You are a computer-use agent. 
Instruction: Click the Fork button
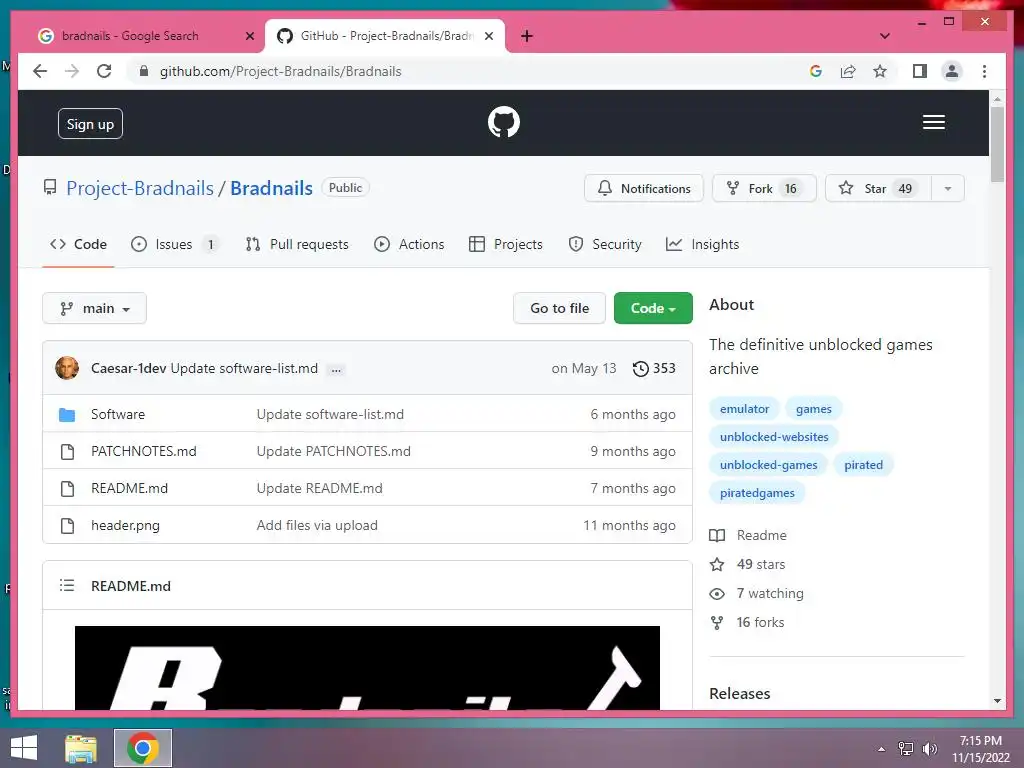[764, 189]
